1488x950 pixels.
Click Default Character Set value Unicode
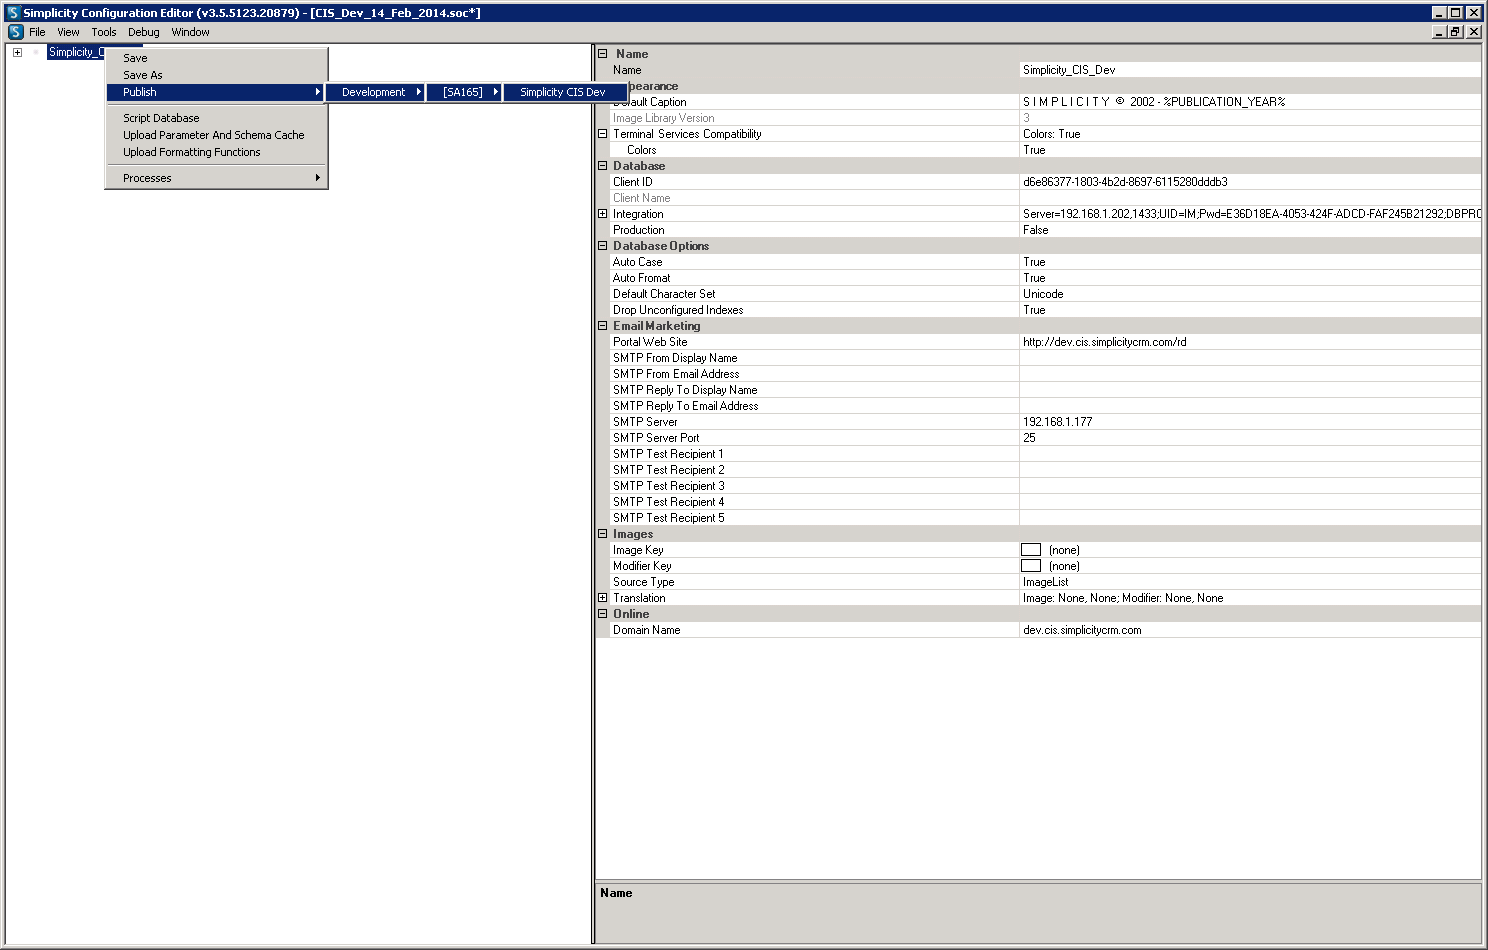coord(1250,294)
